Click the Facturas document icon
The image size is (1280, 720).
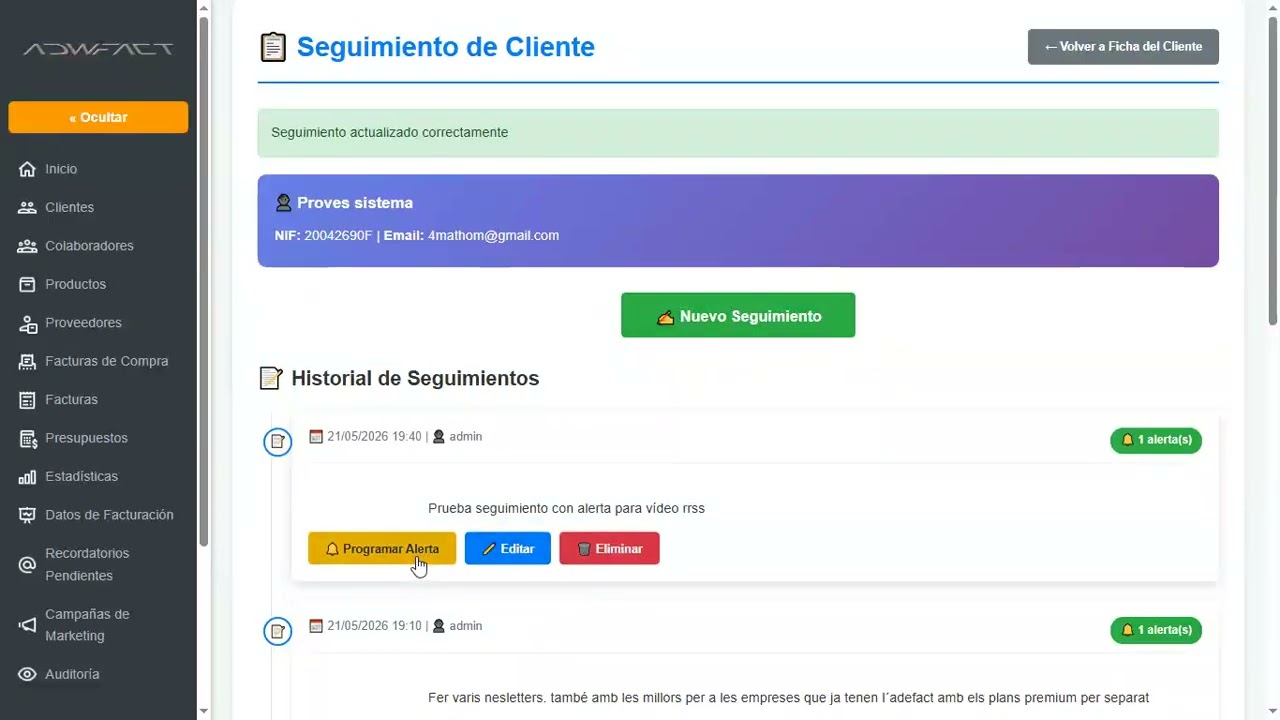coord(27,400)
